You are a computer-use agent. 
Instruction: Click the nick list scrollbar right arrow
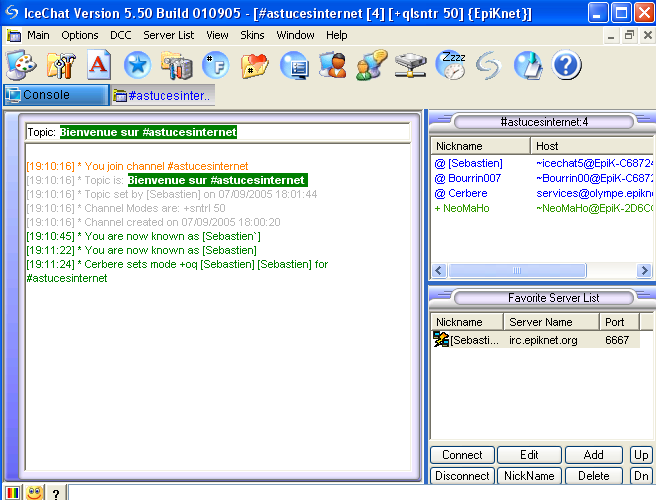[x=644, y=270]
